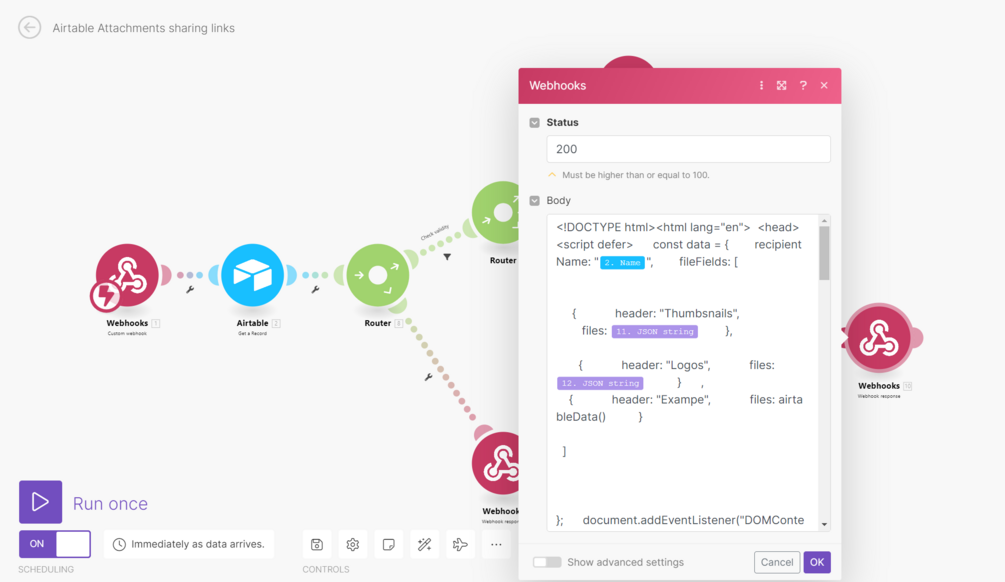Open help for Webhooks dialog

click(803, 85)
